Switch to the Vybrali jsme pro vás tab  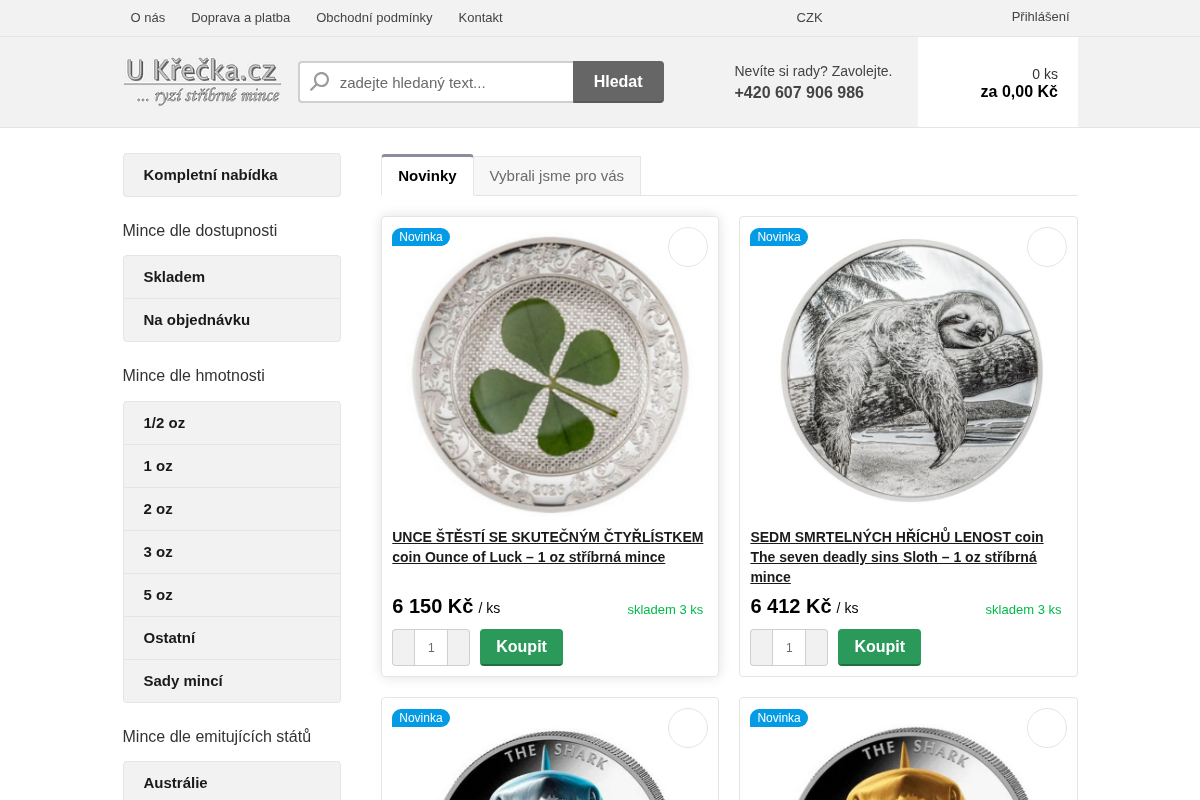click(557, 176)
